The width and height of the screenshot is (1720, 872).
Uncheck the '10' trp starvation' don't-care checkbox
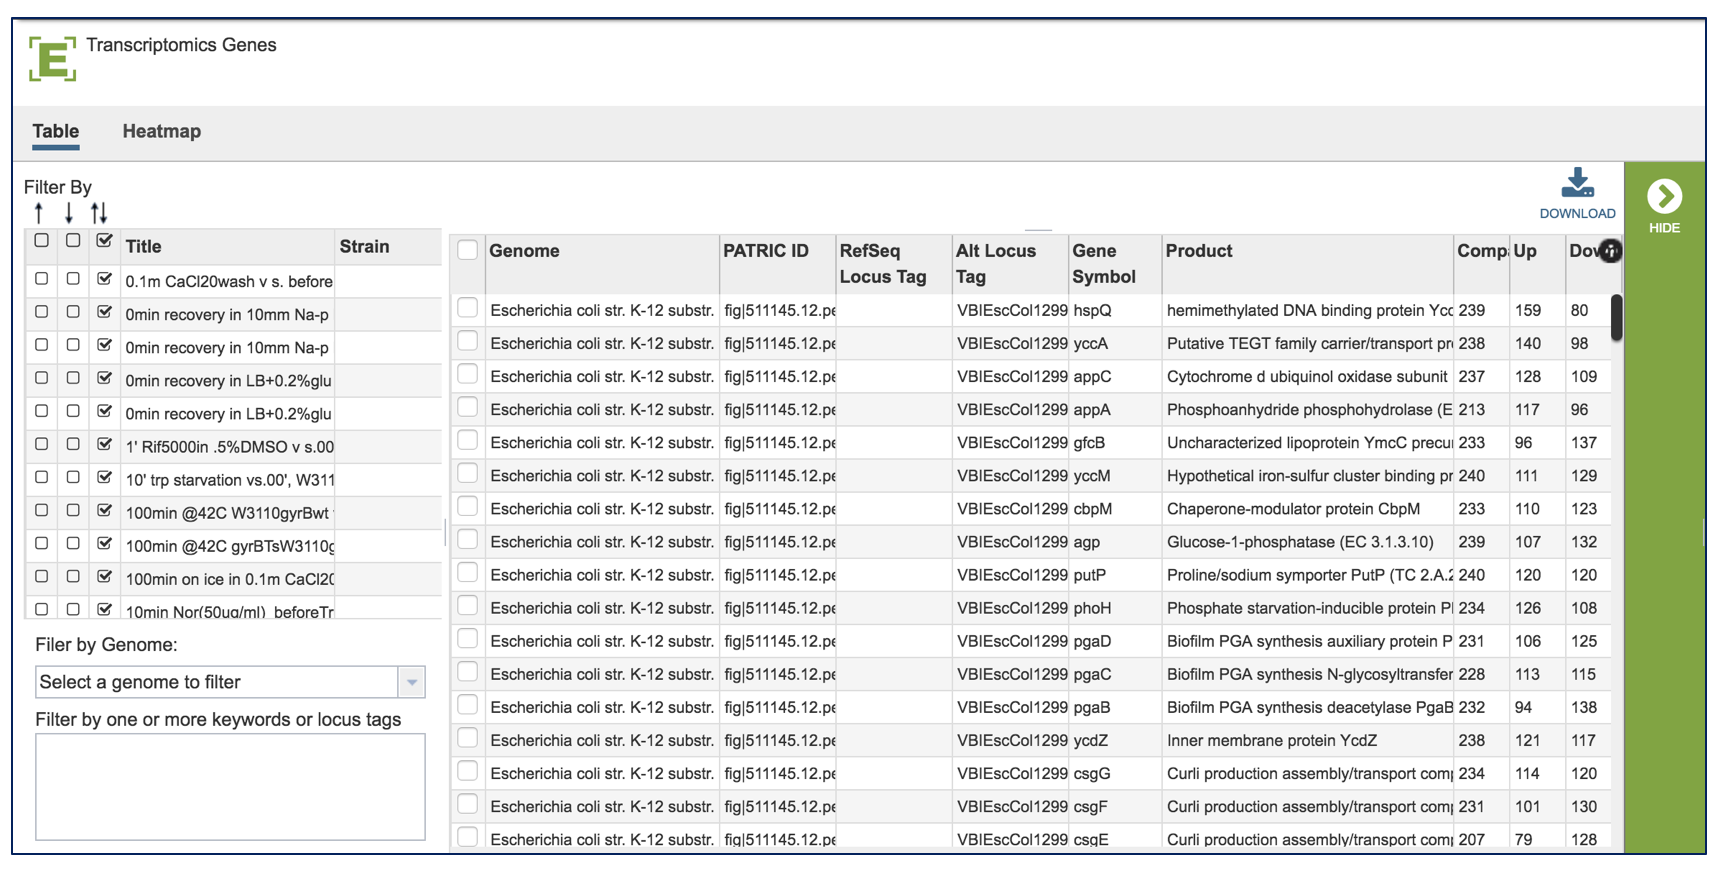point(104,478)
